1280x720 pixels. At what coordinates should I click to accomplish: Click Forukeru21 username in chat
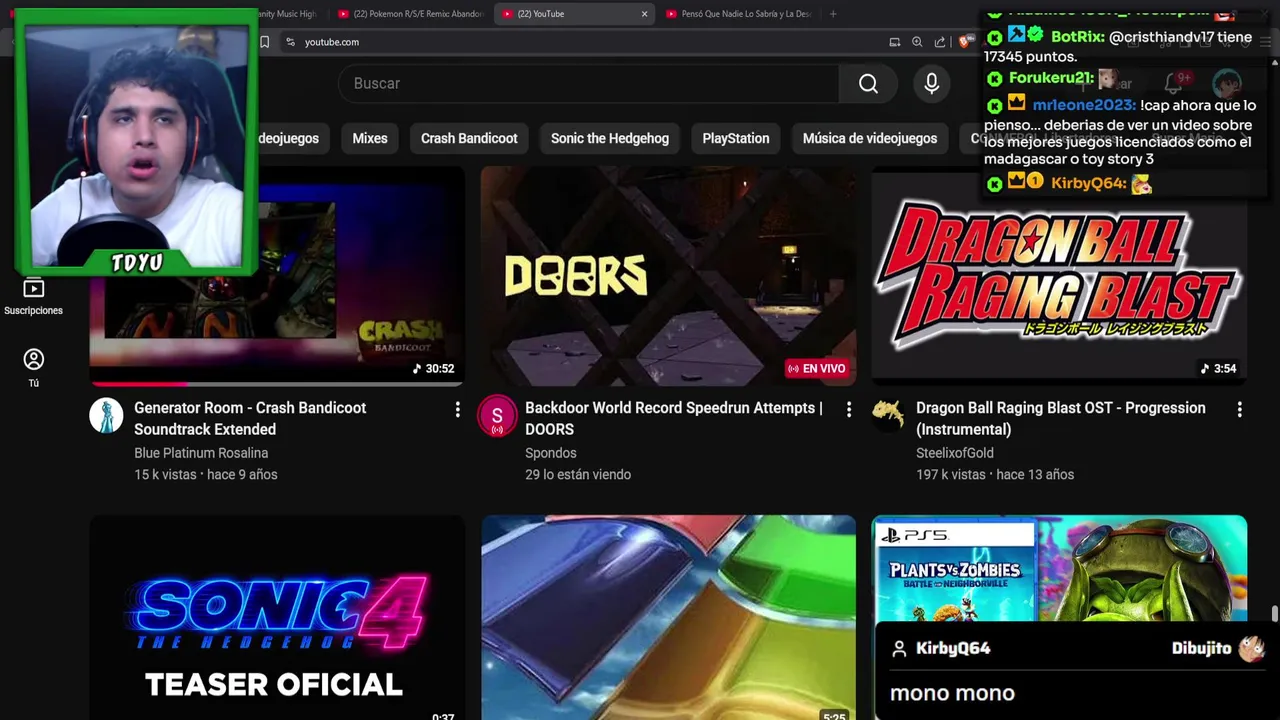tap(1051, 78)
